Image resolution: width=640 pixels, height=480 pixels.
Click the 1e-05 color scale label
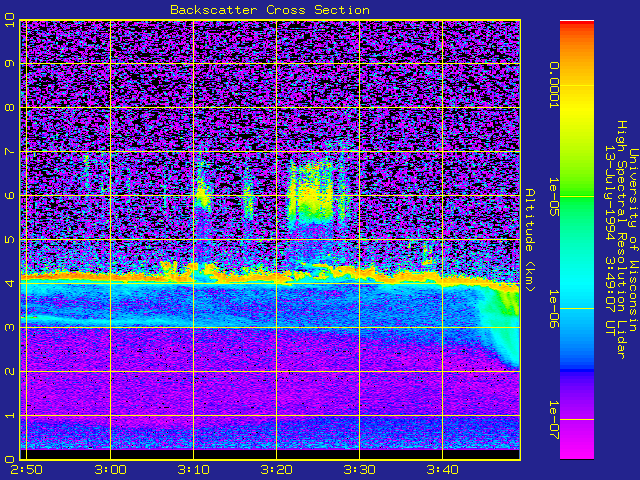coord(553,197)
